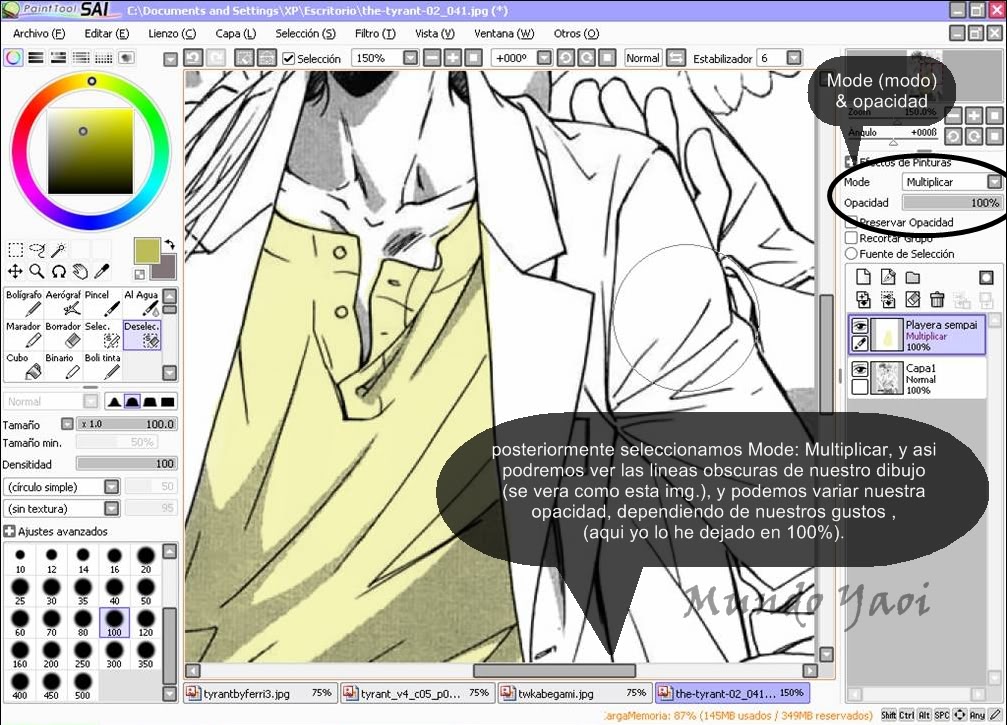
Task: Create a new linework layer
Action: point(888,277)
